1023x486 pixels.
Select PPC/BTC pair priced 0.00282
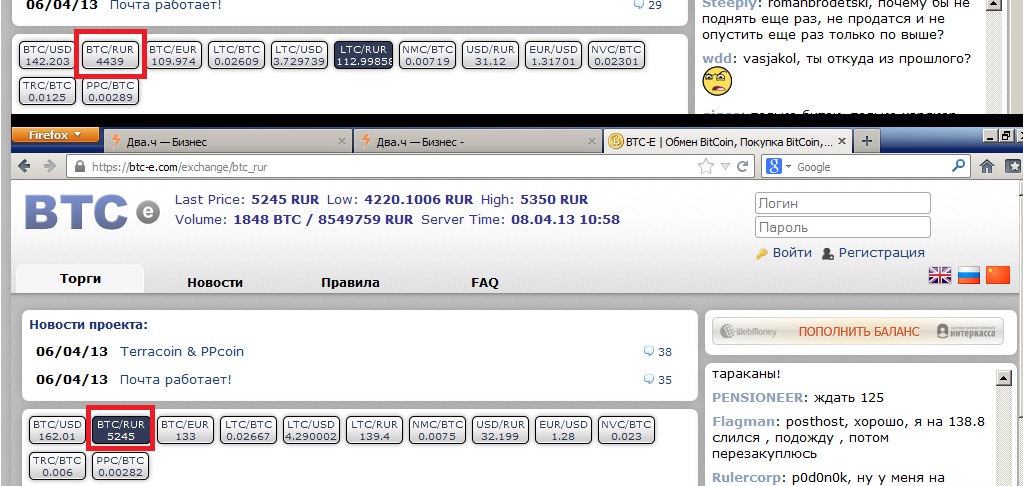[121, 466]
